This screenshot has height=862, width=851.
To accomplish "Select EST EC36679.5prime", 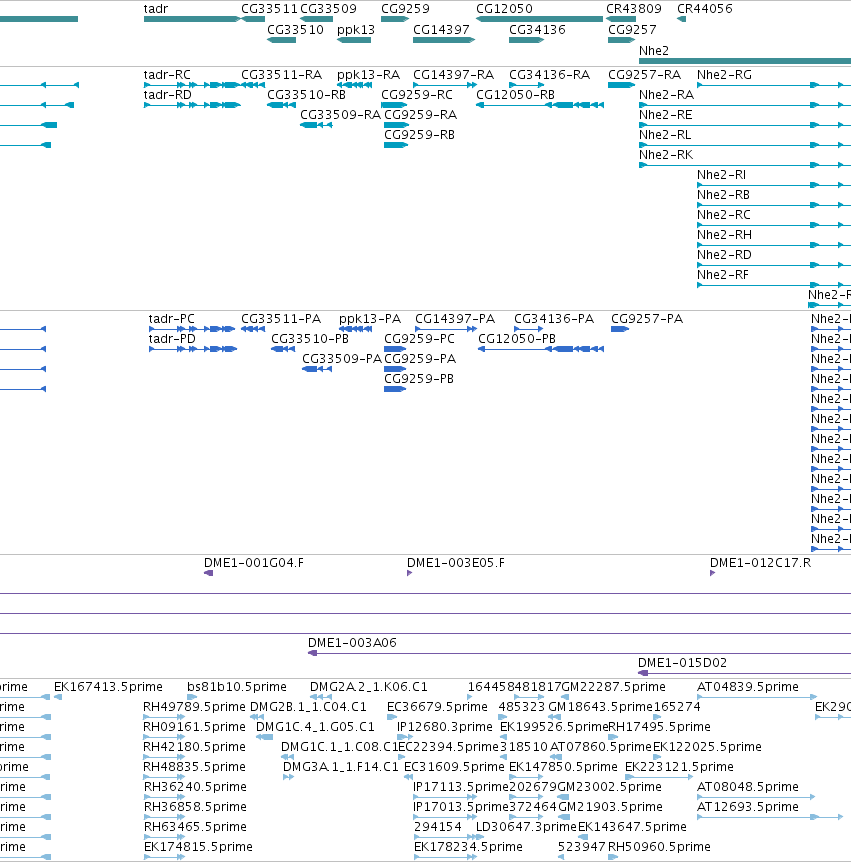I will (x=437, y=706).
